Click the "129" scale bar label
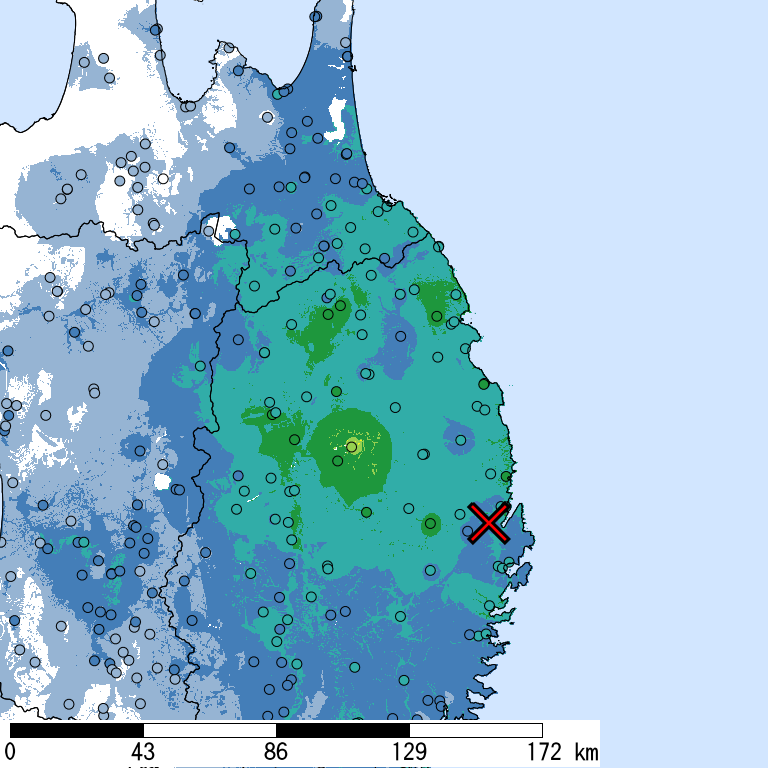The image size is (768, 768). point(409,751)
